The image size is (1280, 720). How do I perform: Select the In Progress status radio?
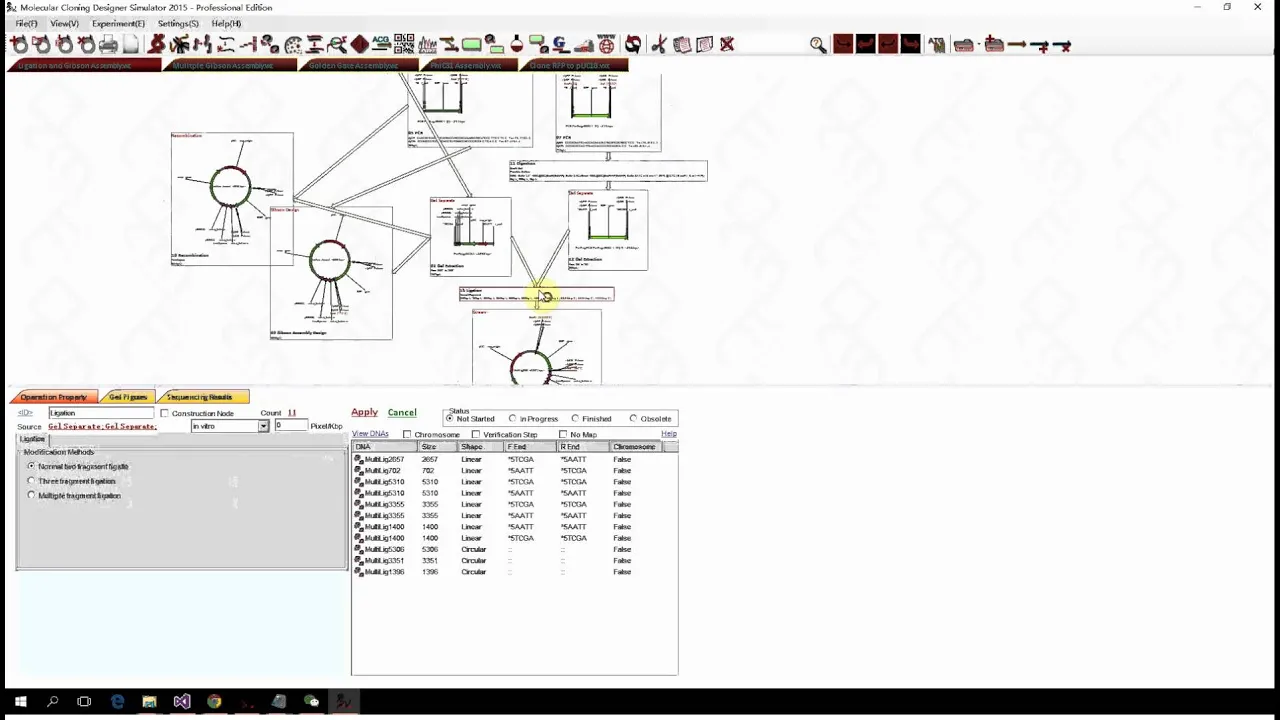[x=513, y=419]
